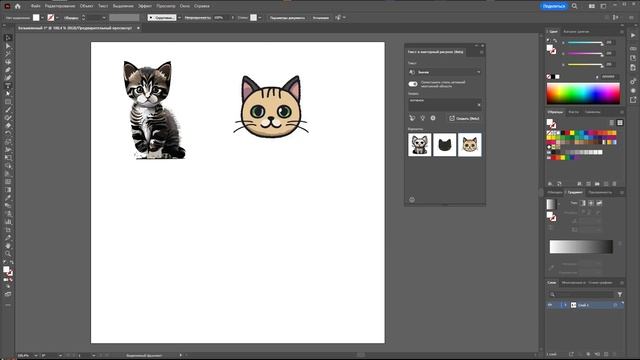Select the Zoom magnifier tool
The height and width of the screenshot is (360, 640).
pos(8,253)
